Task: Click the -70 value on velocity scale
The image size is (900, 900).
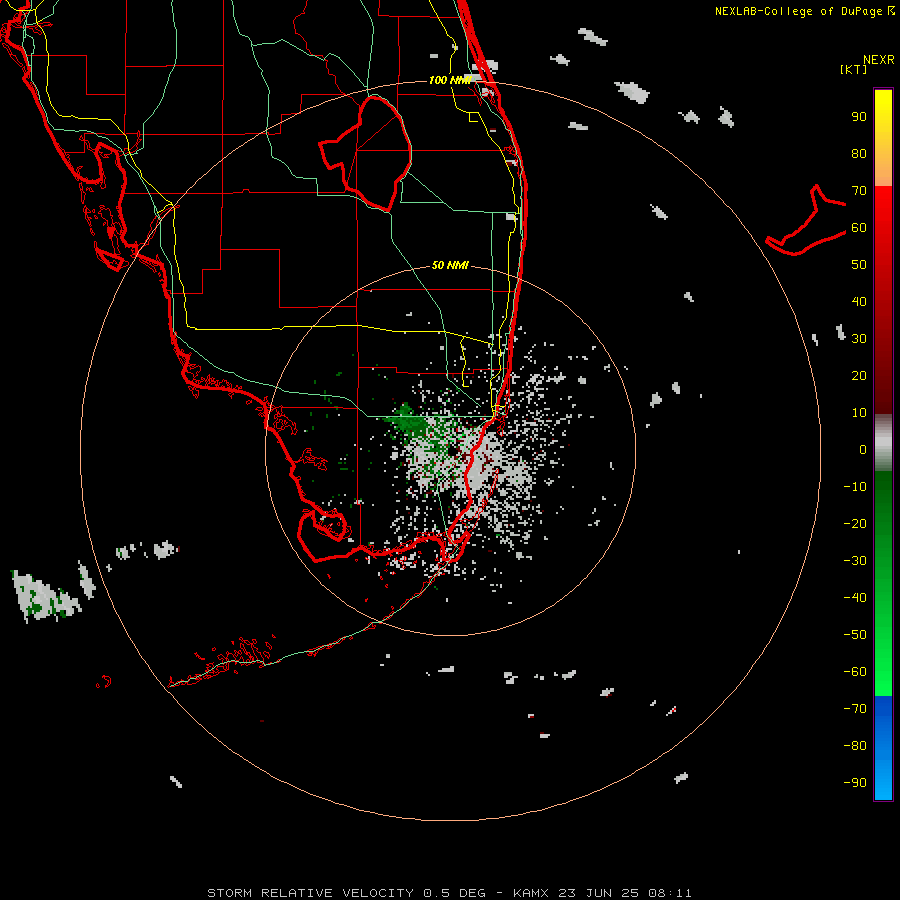Action: point(855,709)
